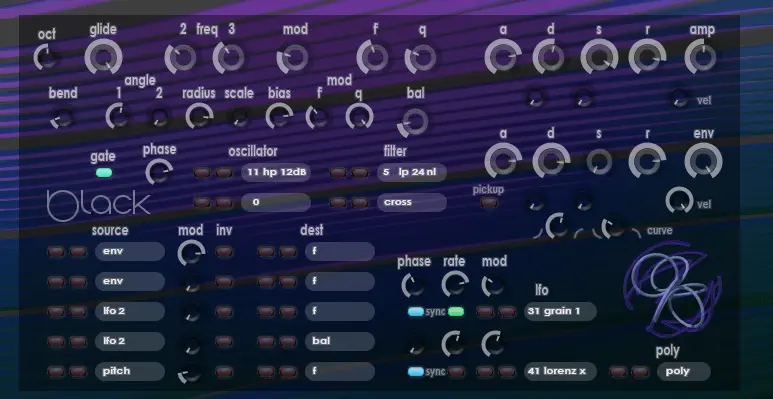This screenshot has width=773, height=399.
Task: Open the oscillator selector showing 0
Action: click(276, 202)
